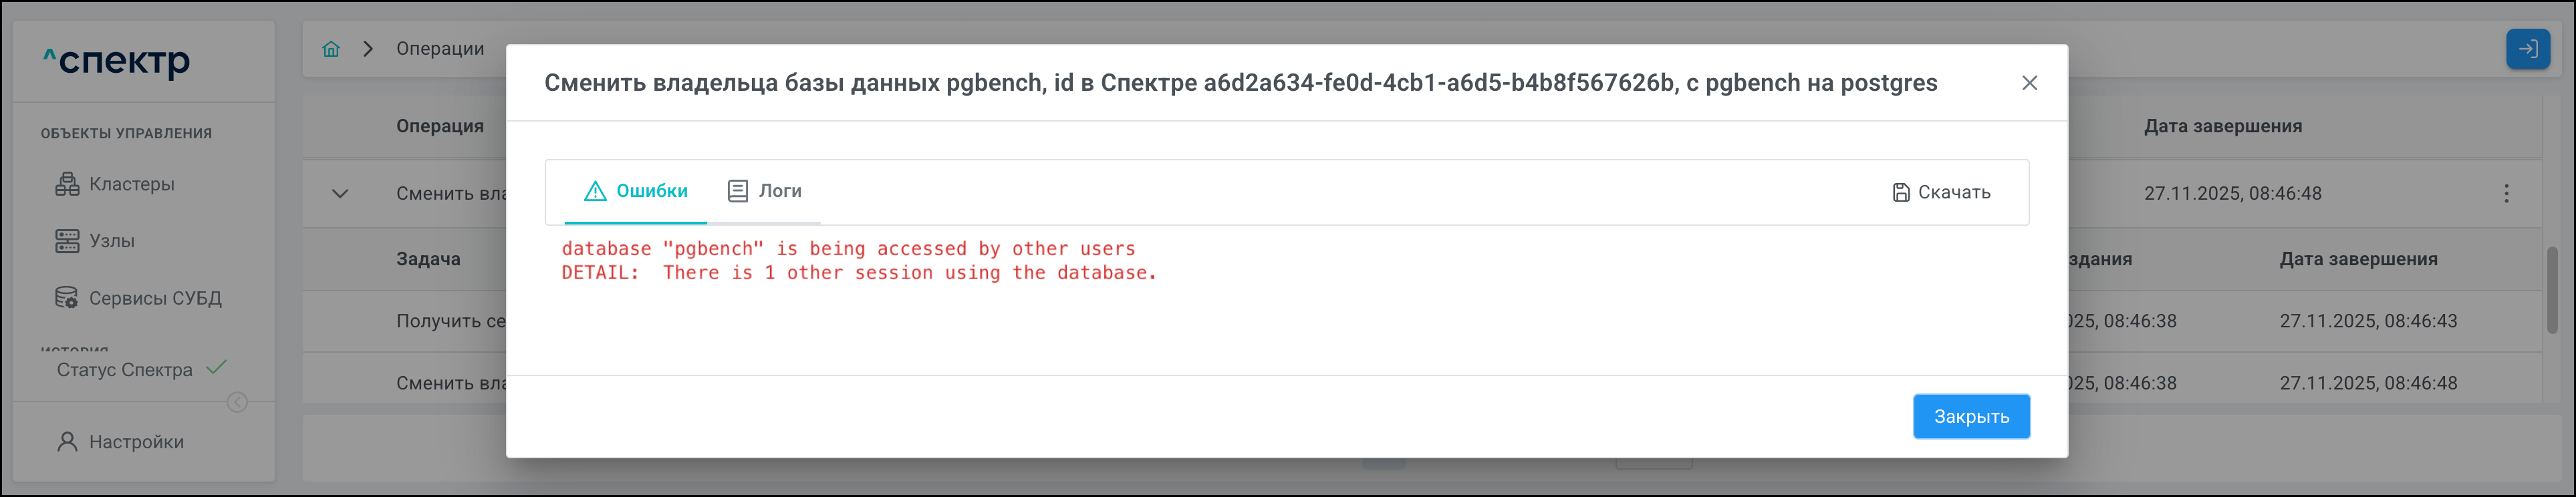Open the Операции breadcrumb link
The image size is (2576, 497).
pyautogui.click(x=440, y=49)
